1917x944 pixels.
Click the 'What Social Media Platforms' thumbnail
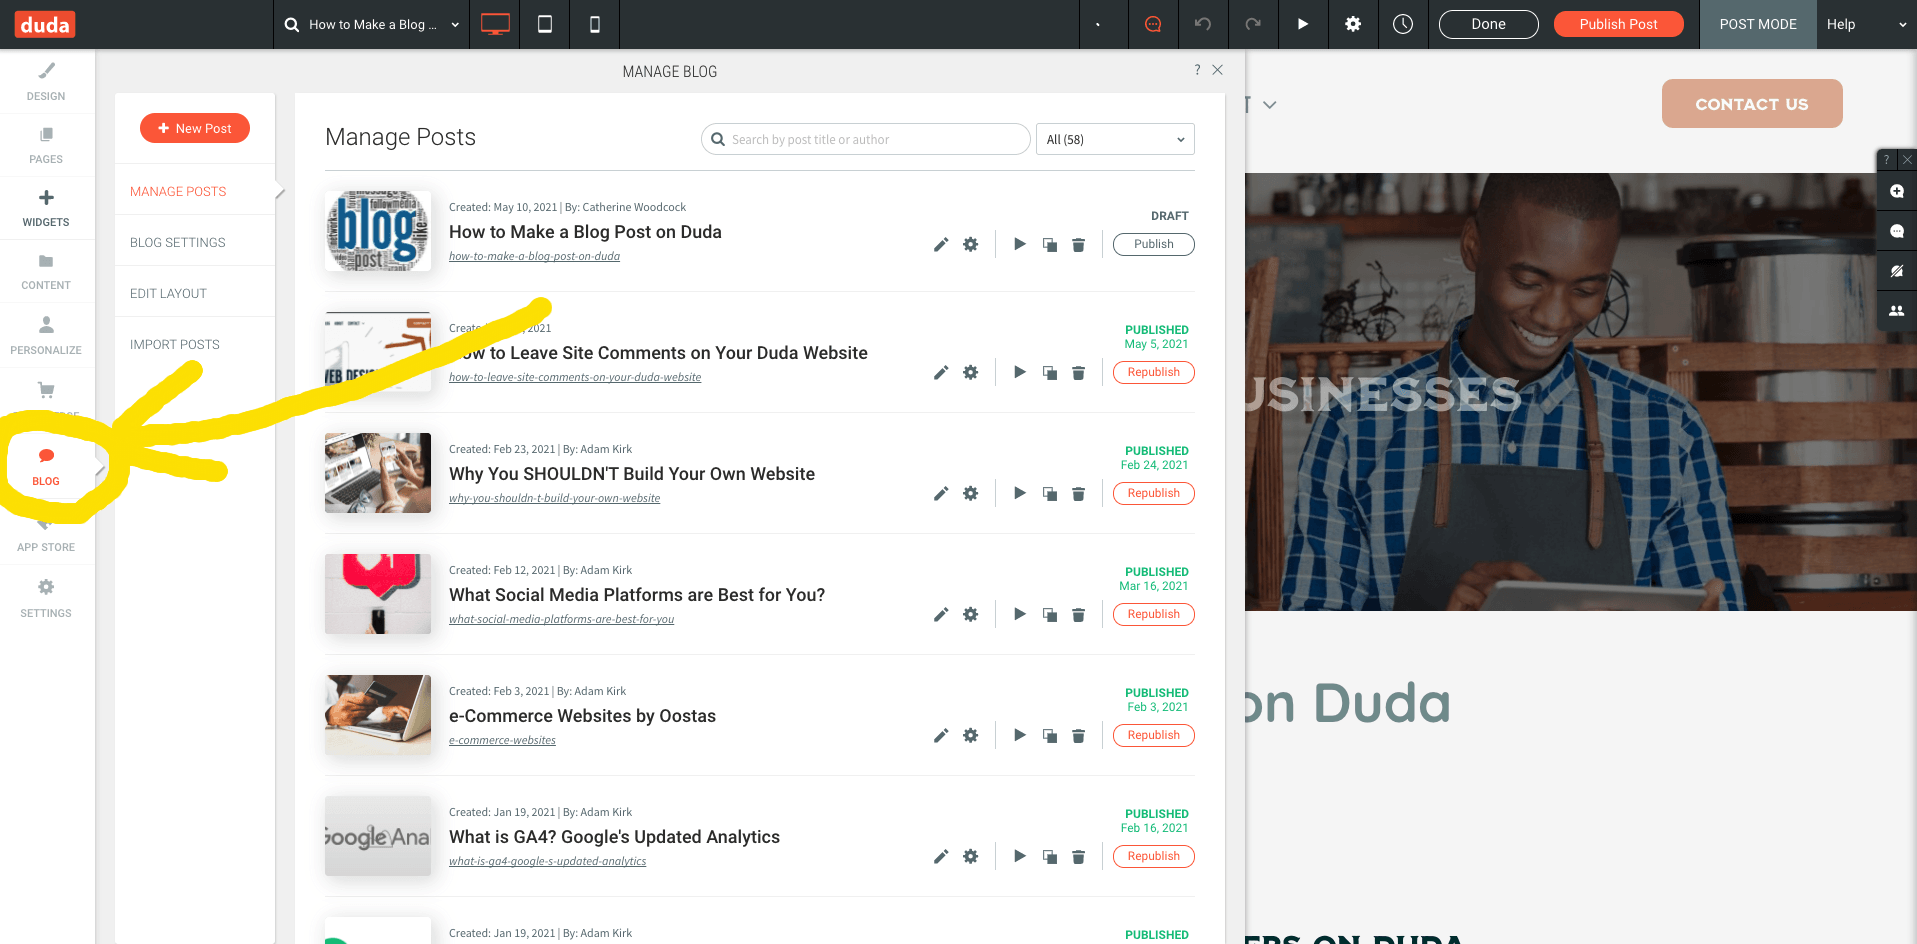[378, 594]
